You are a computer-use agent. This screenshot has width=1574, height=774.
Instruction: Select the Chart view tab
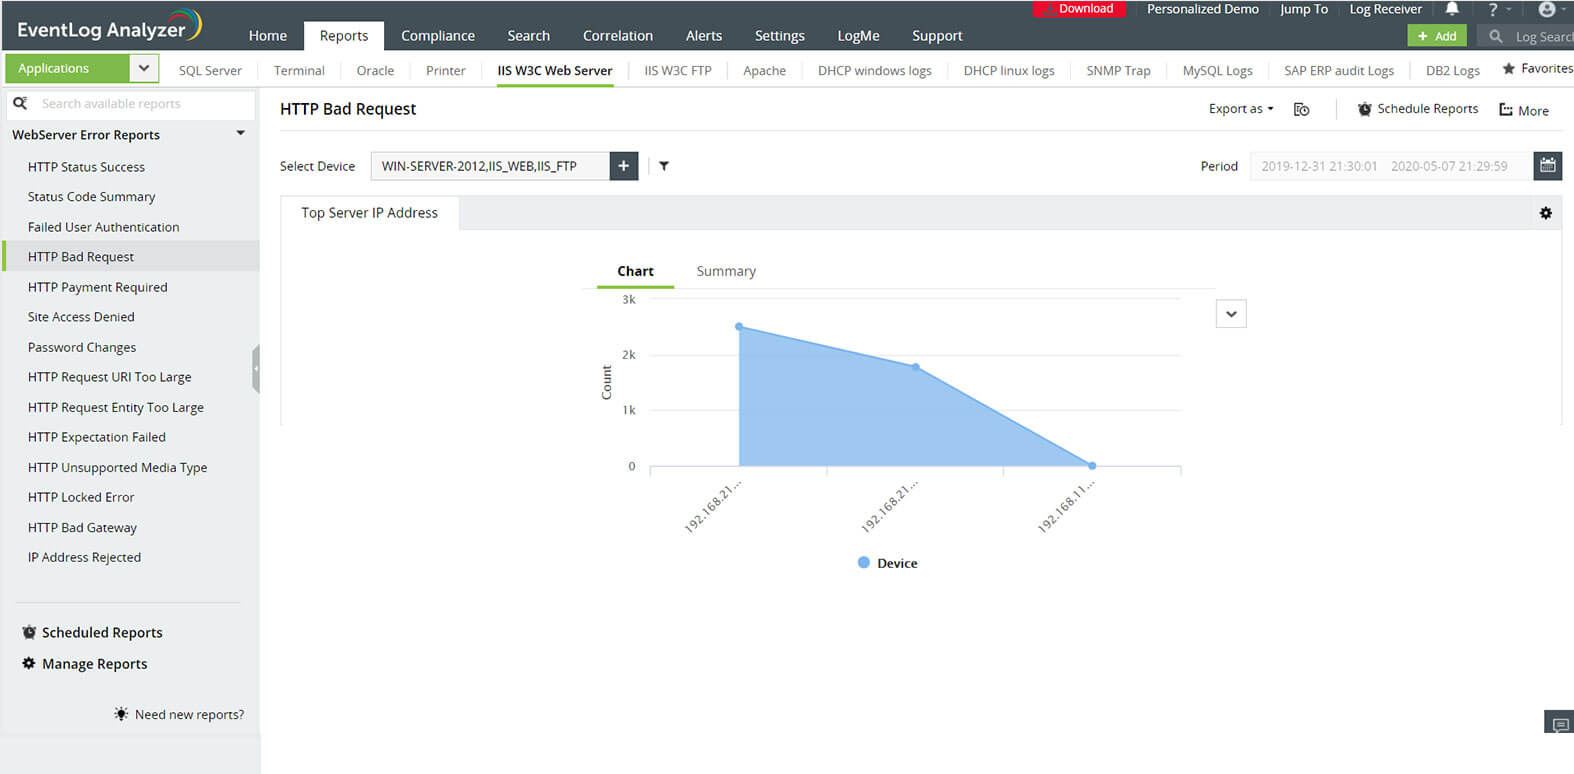pos(635,271)
